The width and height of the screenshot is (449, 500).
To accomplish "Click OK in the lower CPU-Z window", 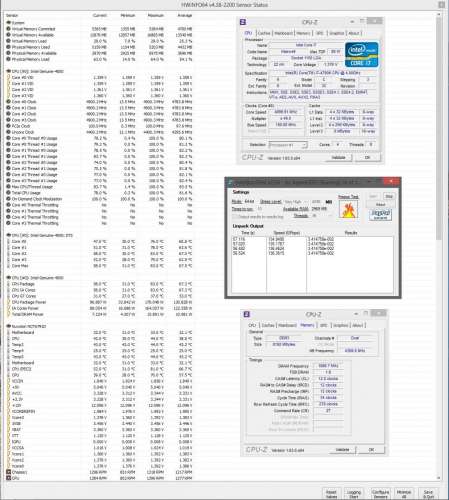I will (x=371, y=450).
